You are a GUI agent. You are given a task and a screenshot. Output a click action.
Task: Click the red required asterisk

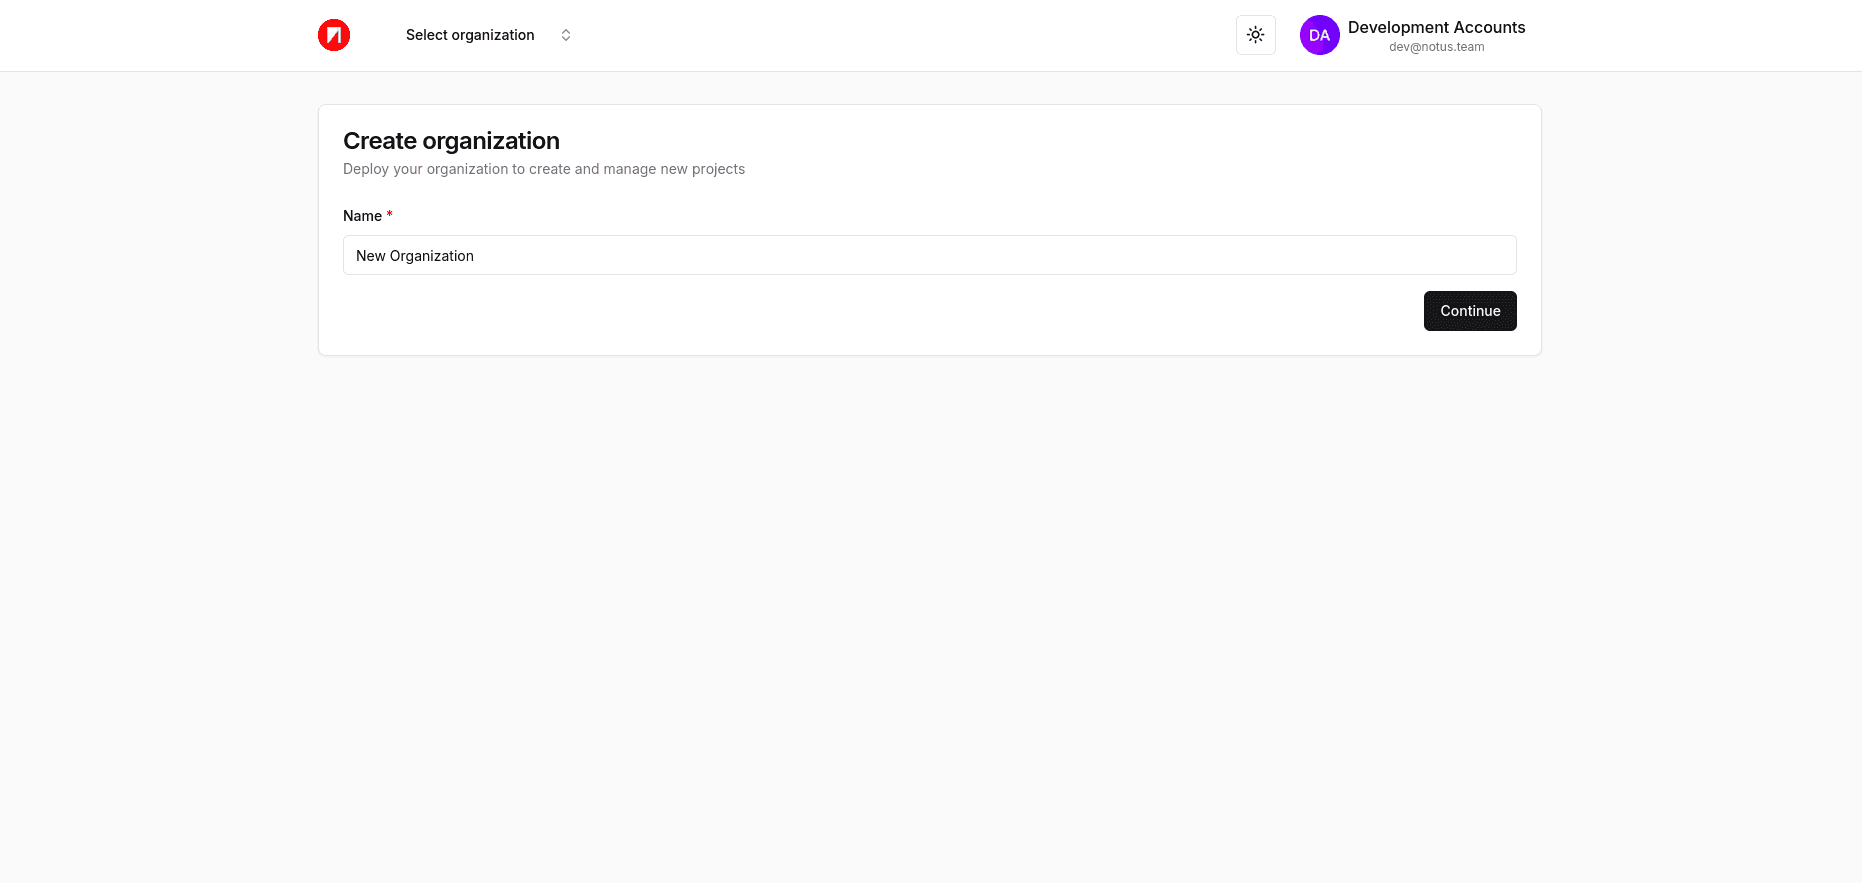[x=389, y=215]
